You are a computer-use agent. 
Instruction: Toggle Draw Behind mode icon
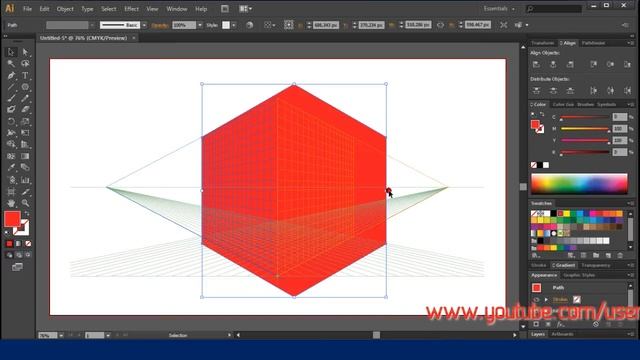pos(18,255)
